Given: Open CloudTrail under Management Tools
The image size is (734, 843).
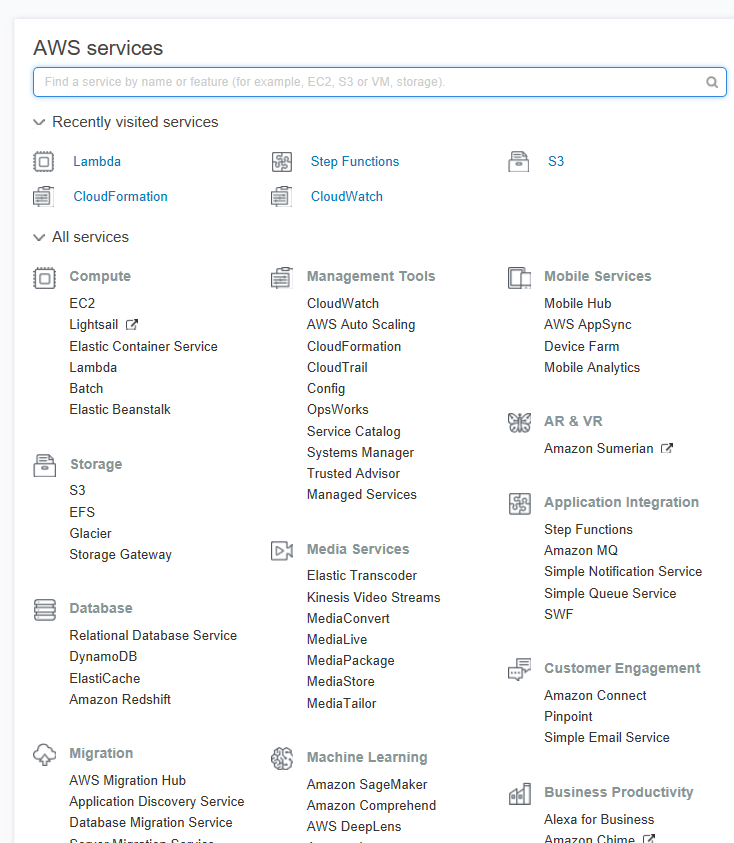Looking at the screenshot, I should coord(337,367).
